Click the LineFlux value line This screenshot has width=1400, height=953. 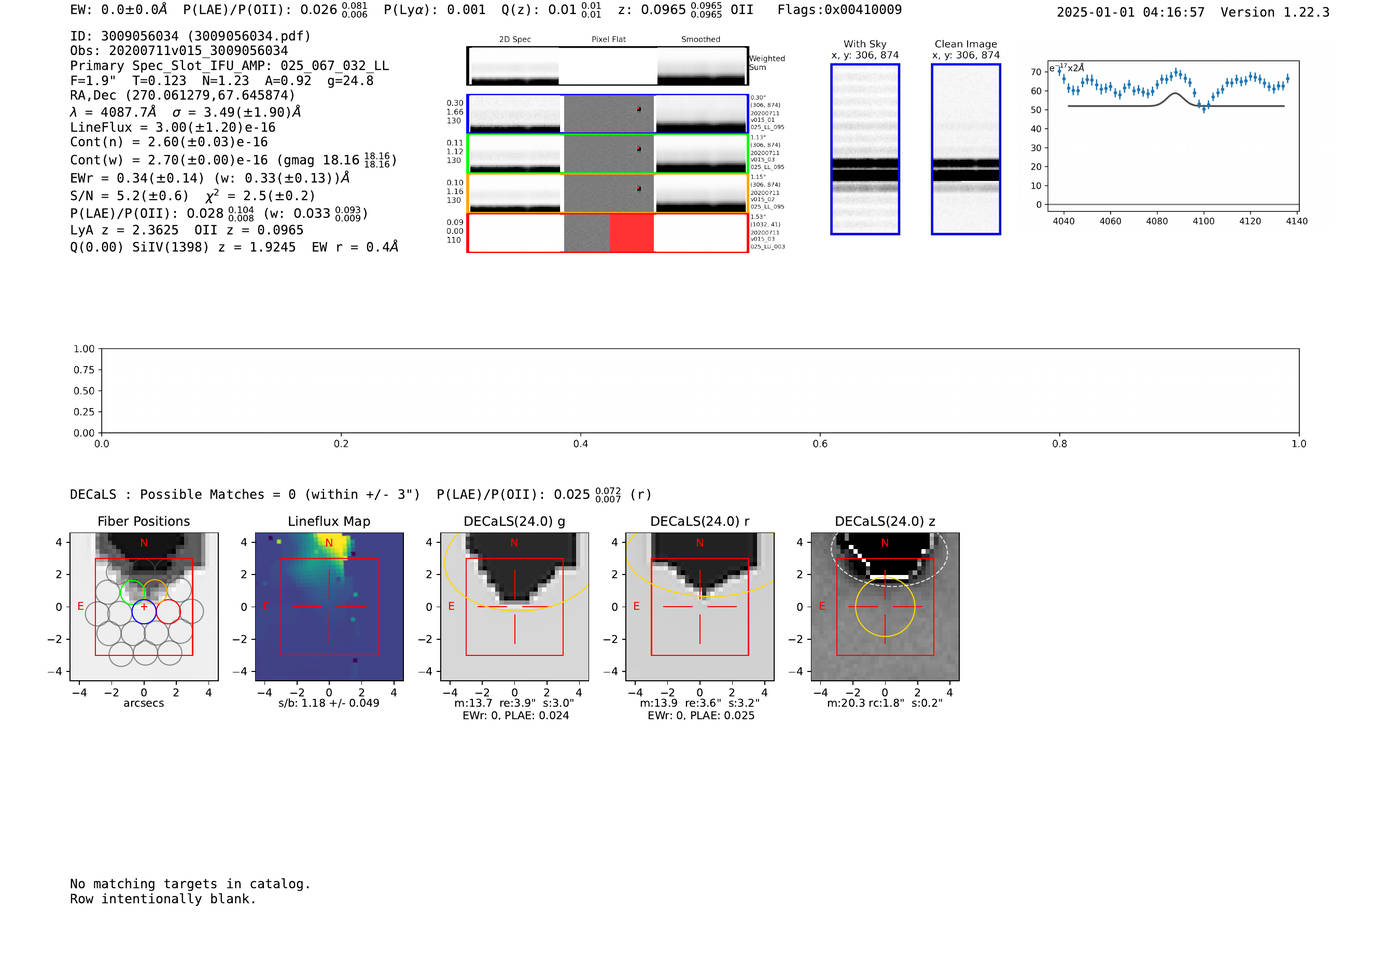pos(173,128)
